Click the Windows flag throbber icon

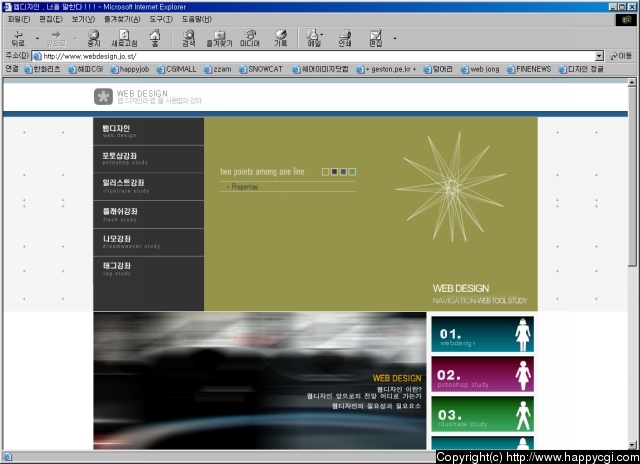point(626,20)
